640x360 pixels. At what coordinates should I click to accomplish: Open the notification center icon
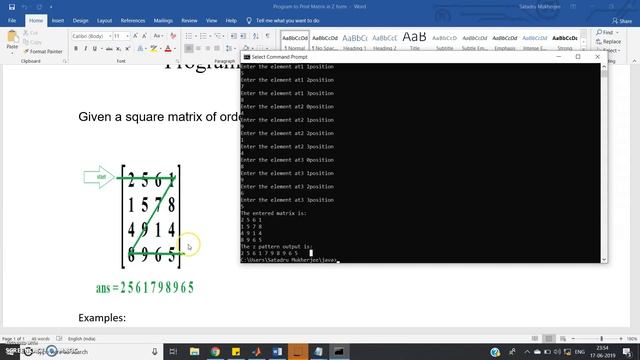pos(627,351)
